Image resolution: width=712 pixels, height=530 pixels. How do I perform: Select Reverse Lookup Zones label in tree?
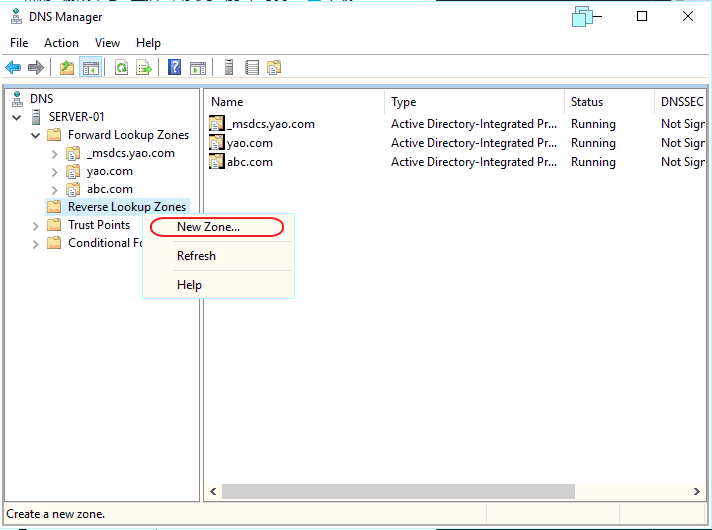click(127, 207)
